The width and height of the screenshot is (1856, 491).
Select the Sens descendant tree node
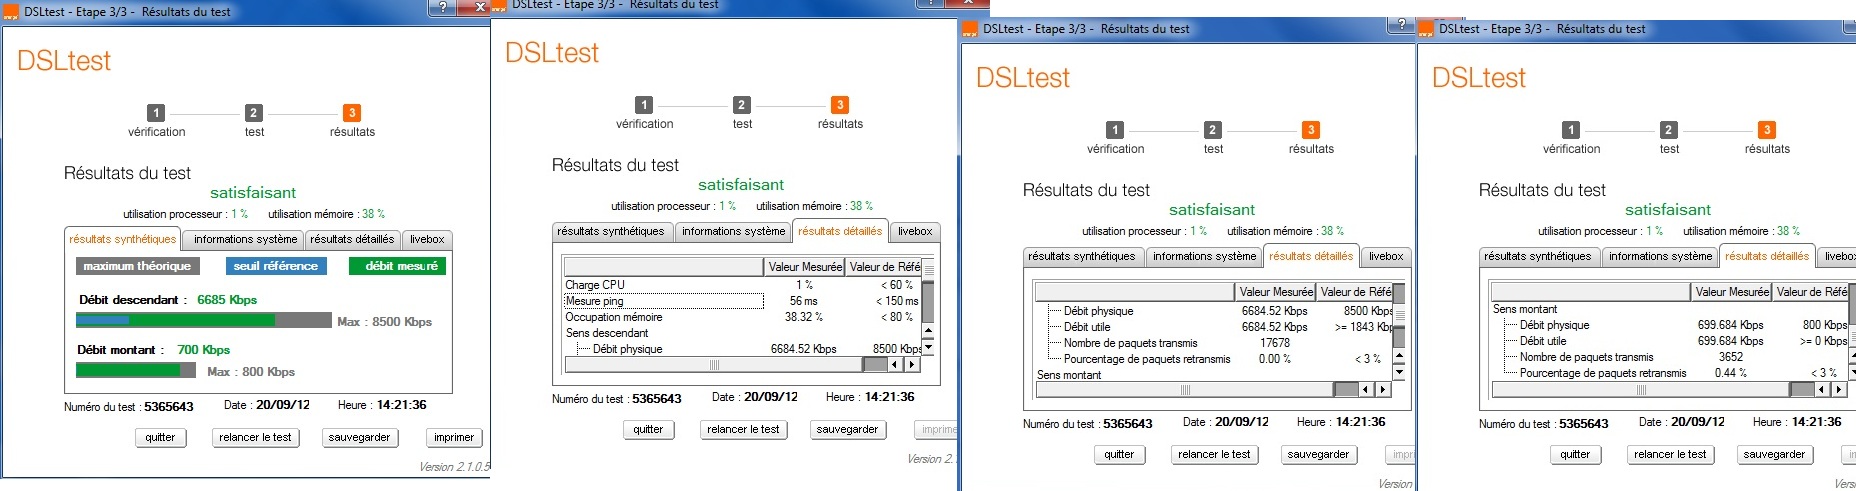click(x=607, y=333)
